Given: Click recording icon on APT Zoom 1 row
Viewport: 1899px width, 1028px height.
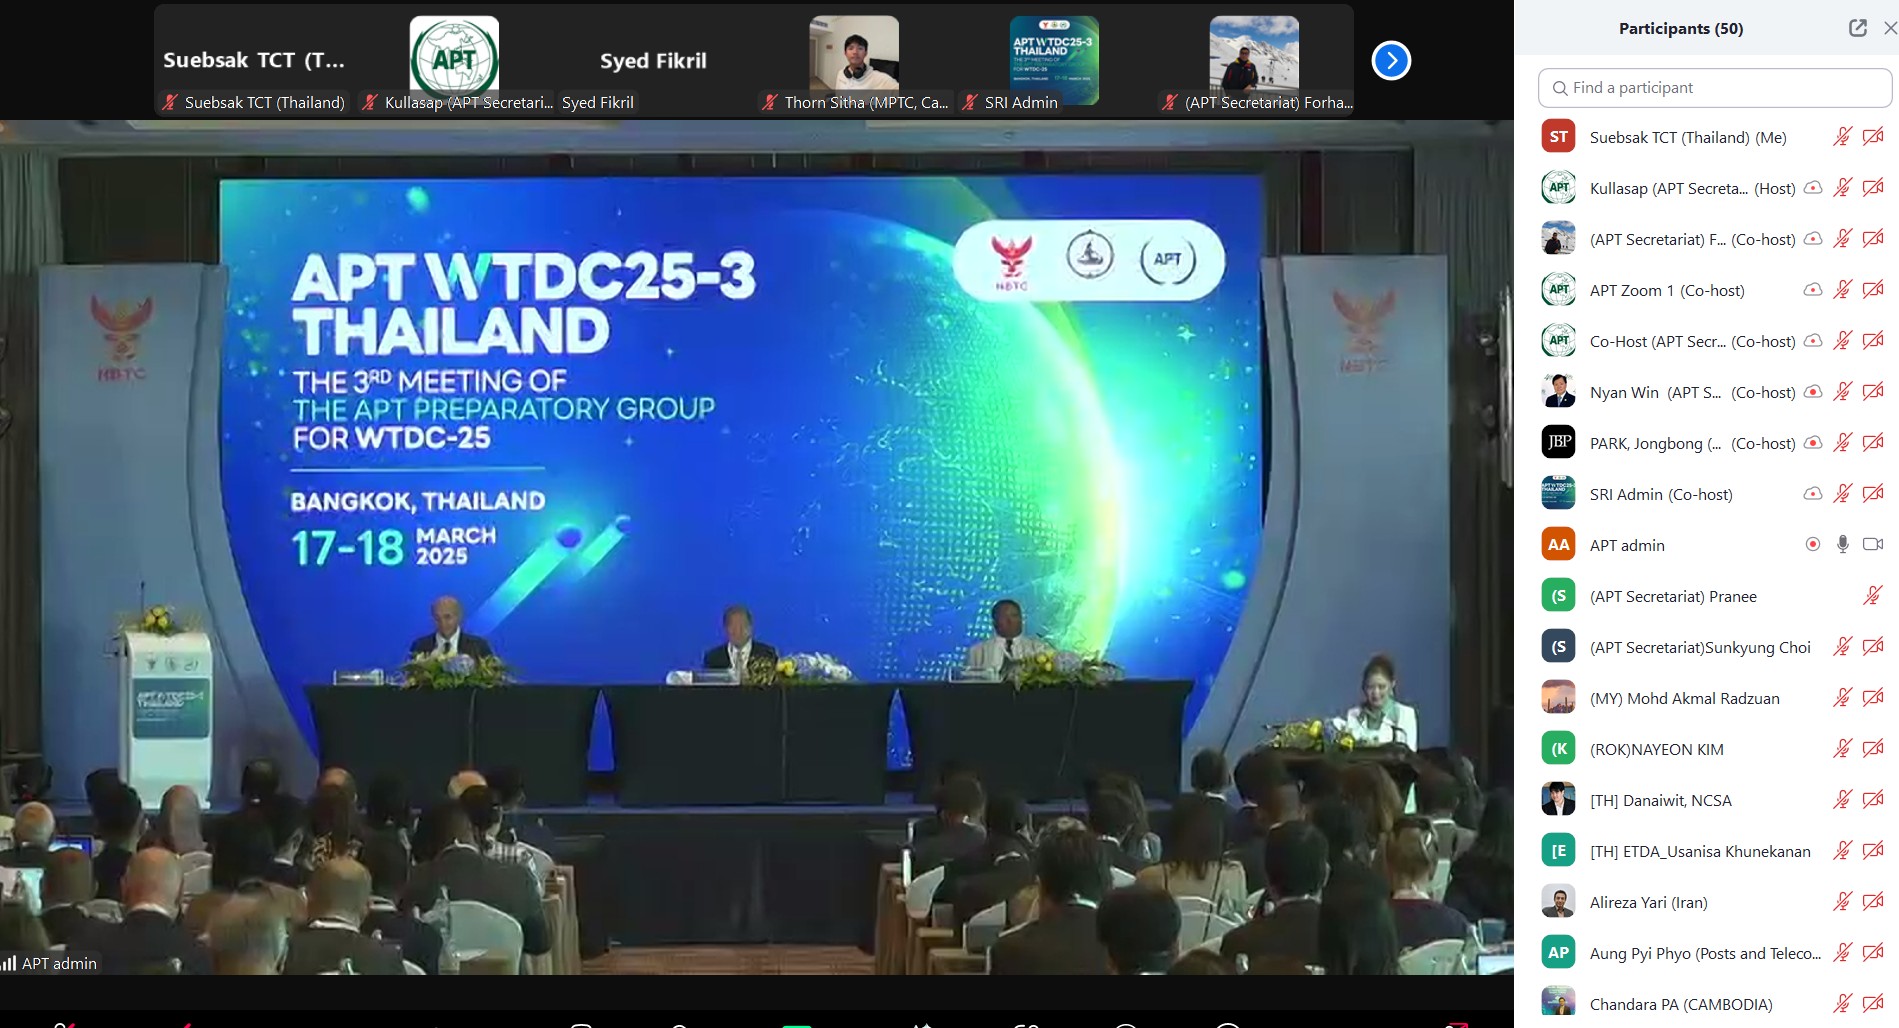Looking at the screenshot, I should pos(1812,290).
